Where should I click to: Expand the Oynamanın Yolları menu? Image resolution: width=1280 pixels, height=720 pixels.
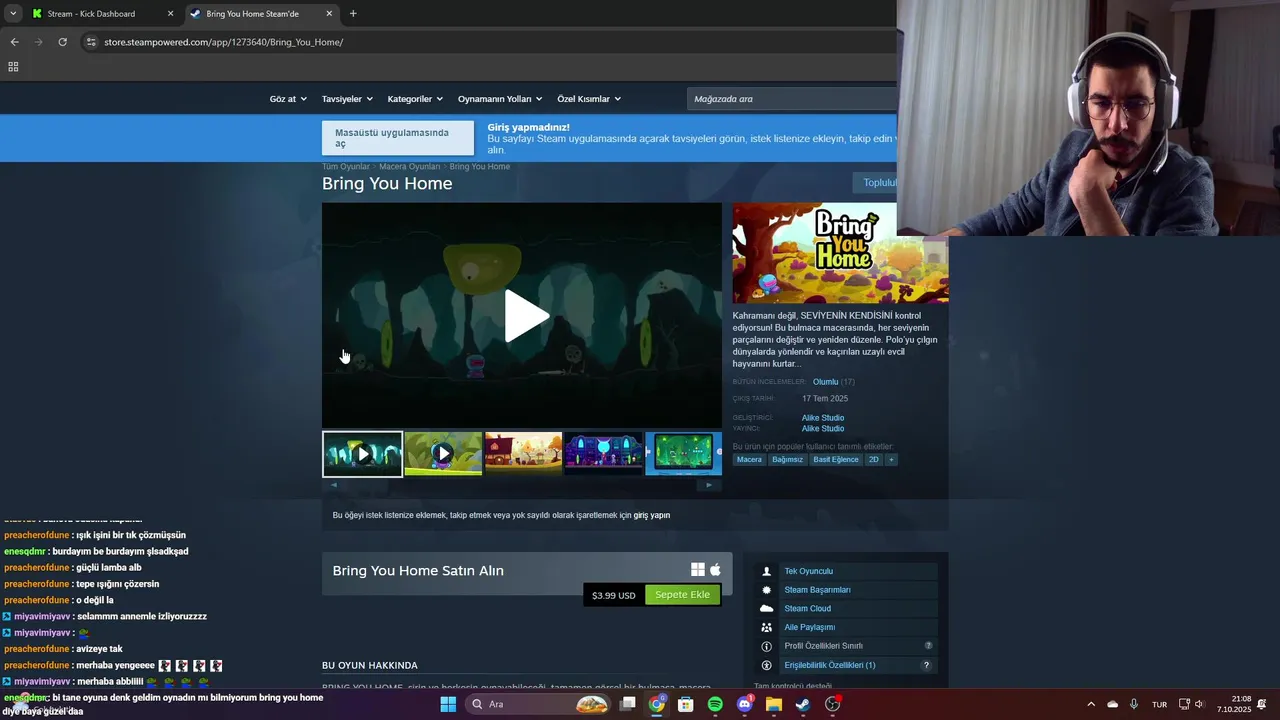[500, 99]
